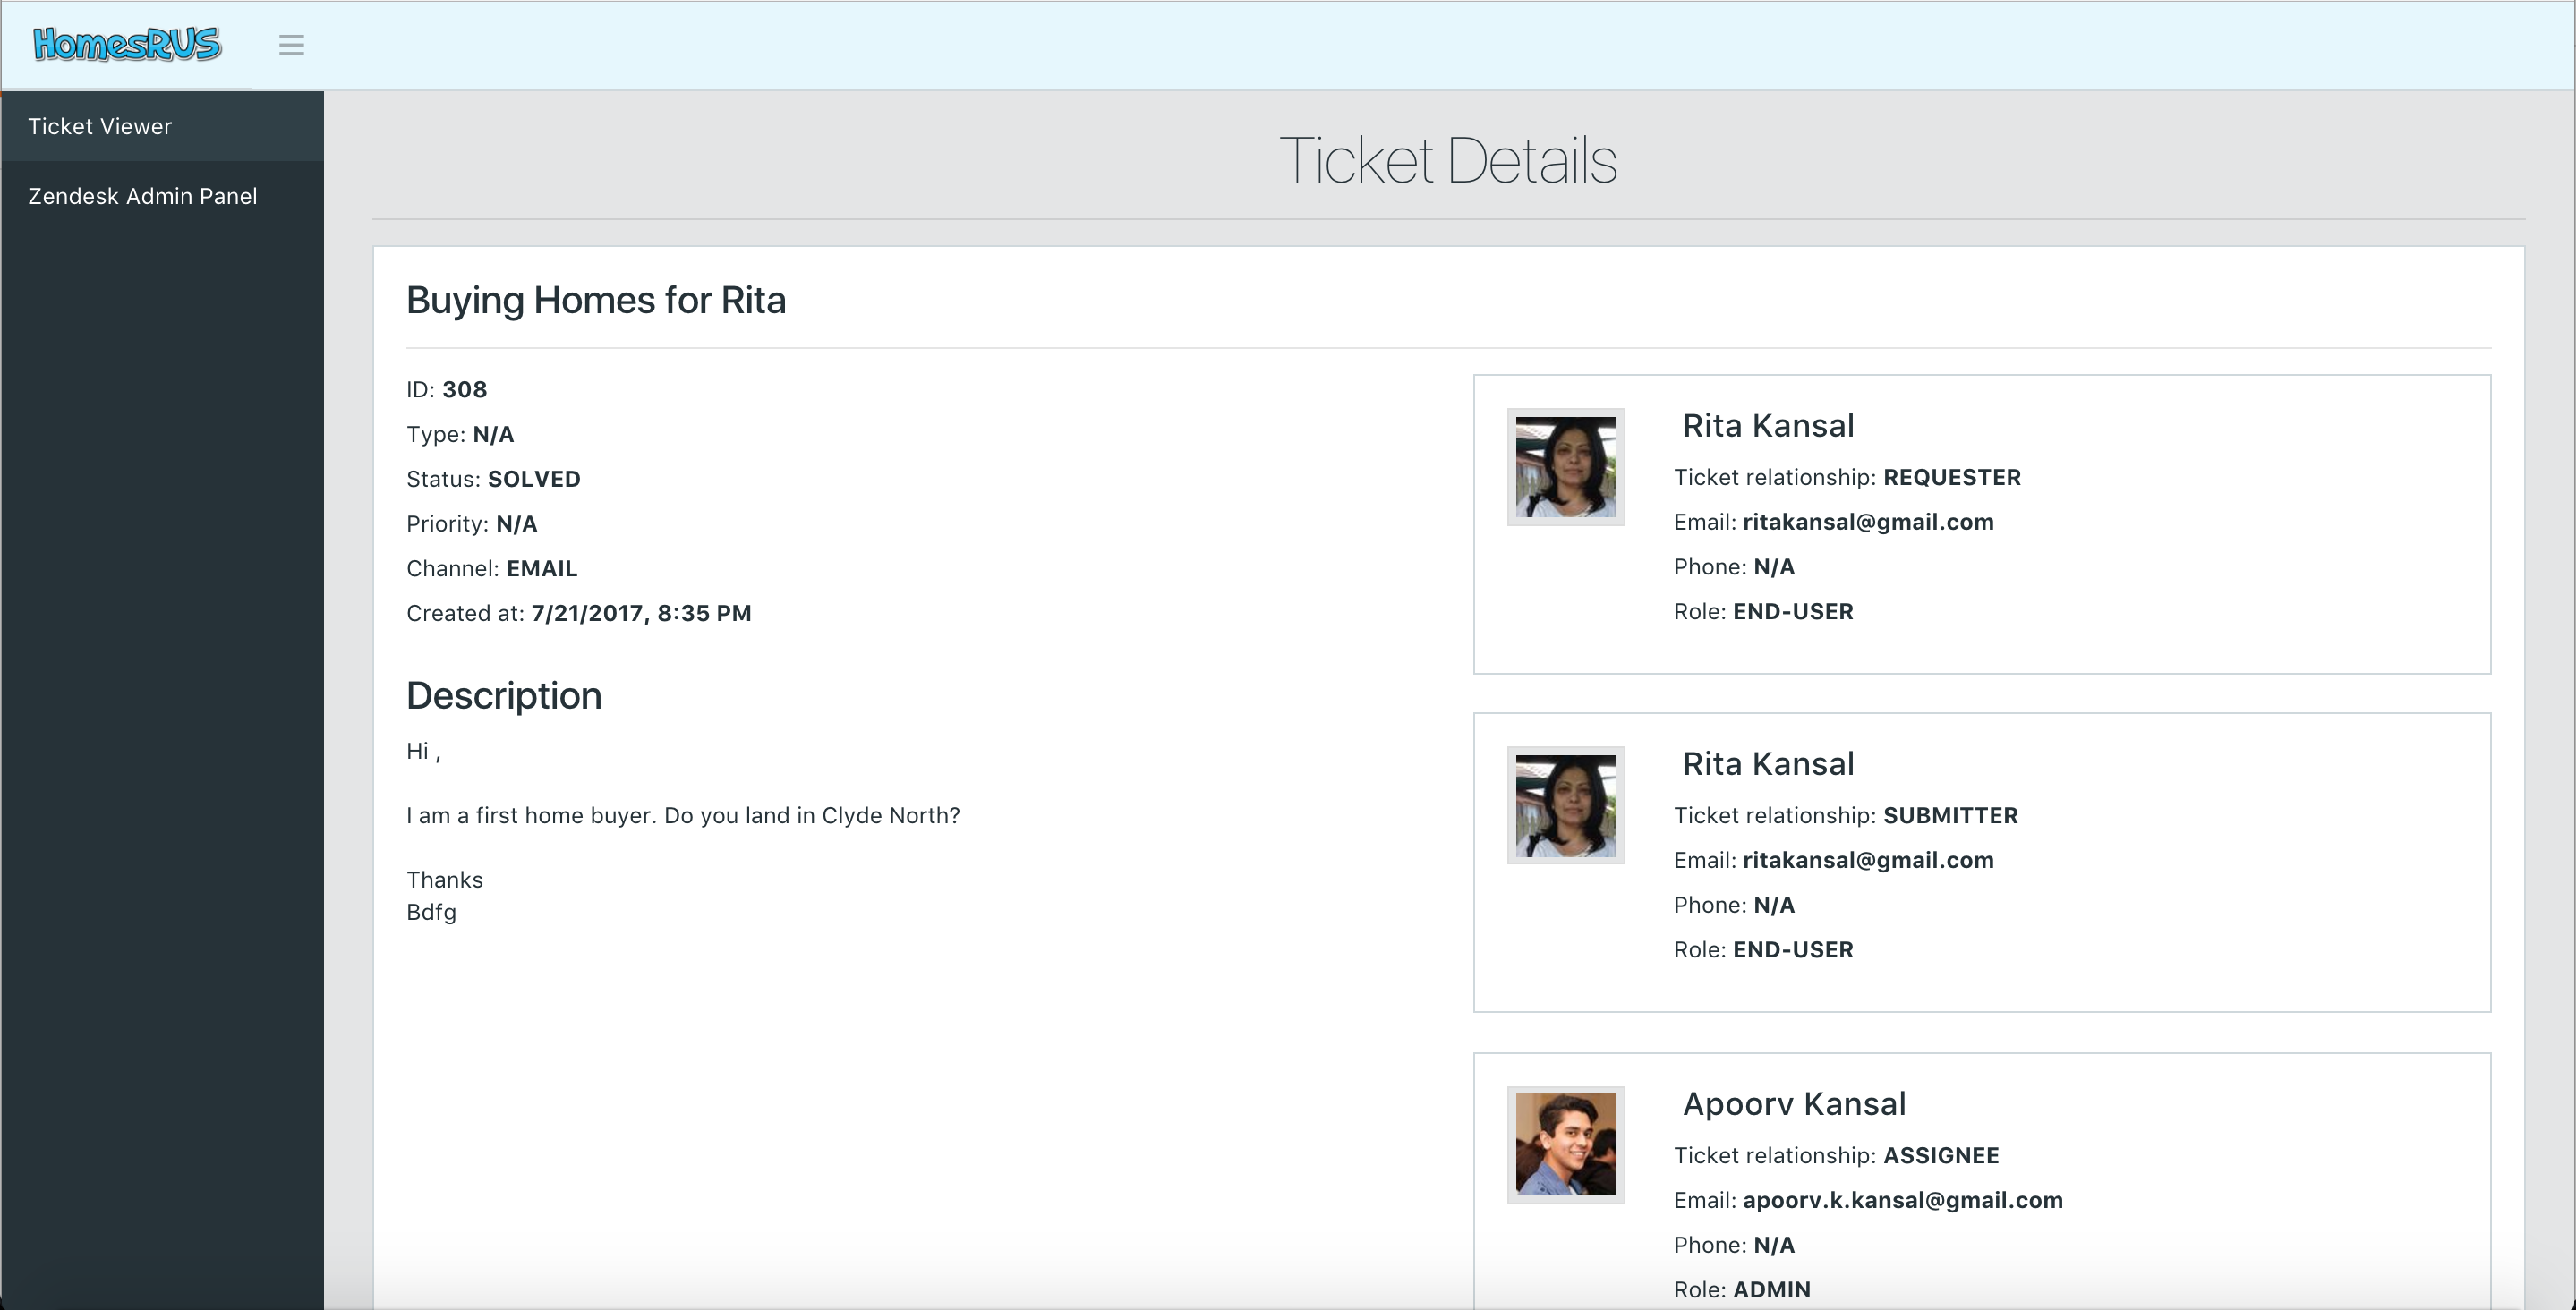Click the ASSIGNEE ticket relationship label
The image size is (2576, 1310).
coord(1940,1155)
